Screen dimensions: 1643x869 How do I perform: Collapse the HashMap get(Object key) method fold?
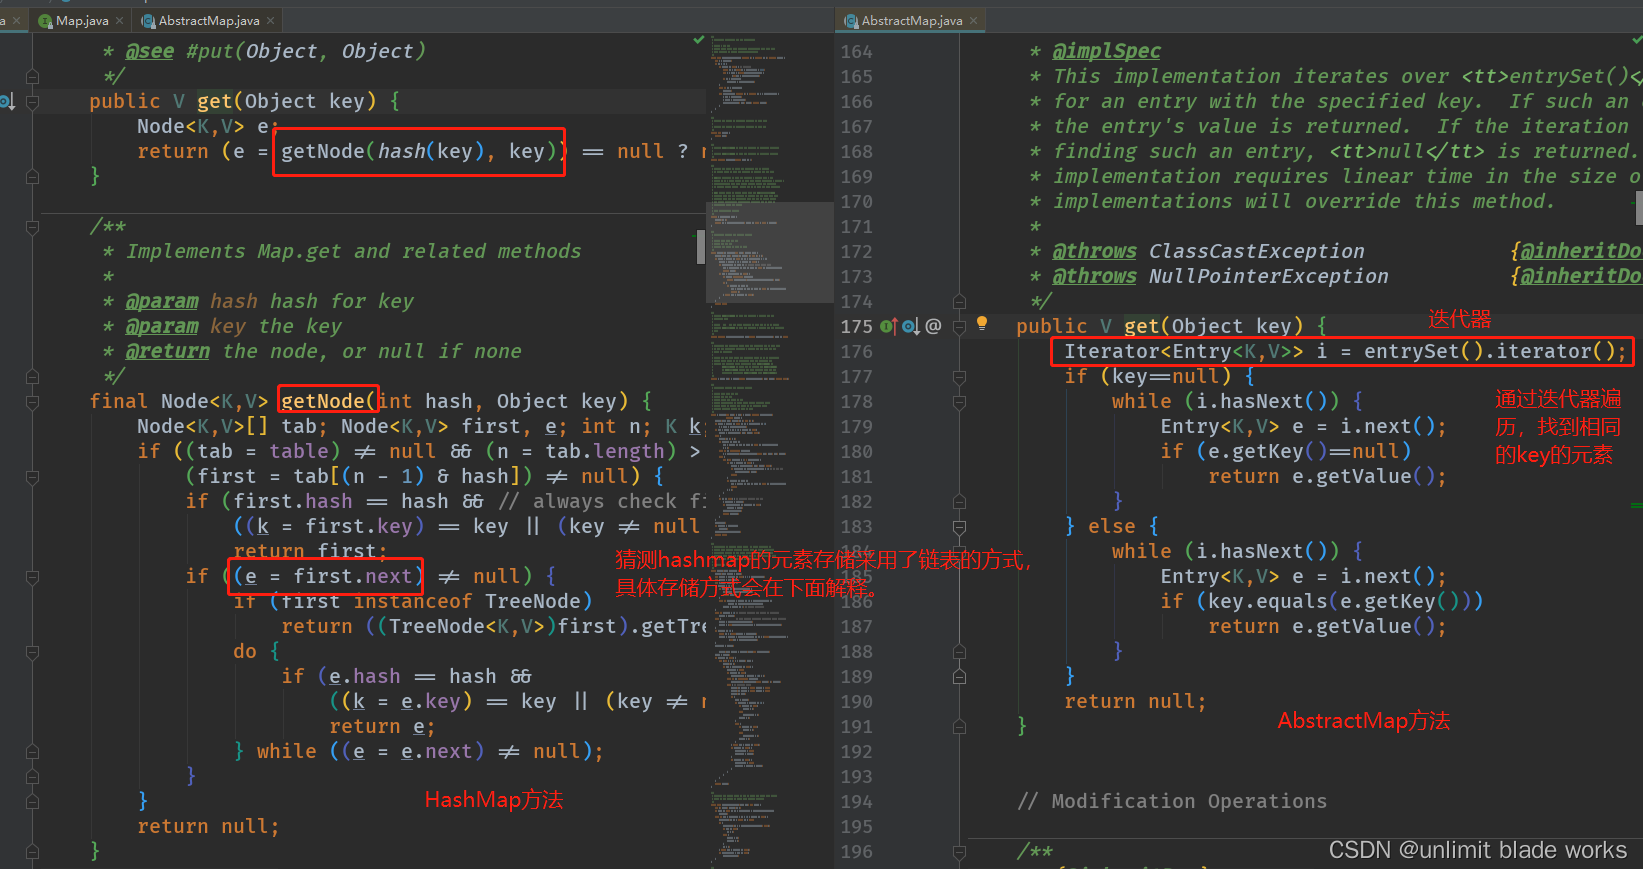32,101
